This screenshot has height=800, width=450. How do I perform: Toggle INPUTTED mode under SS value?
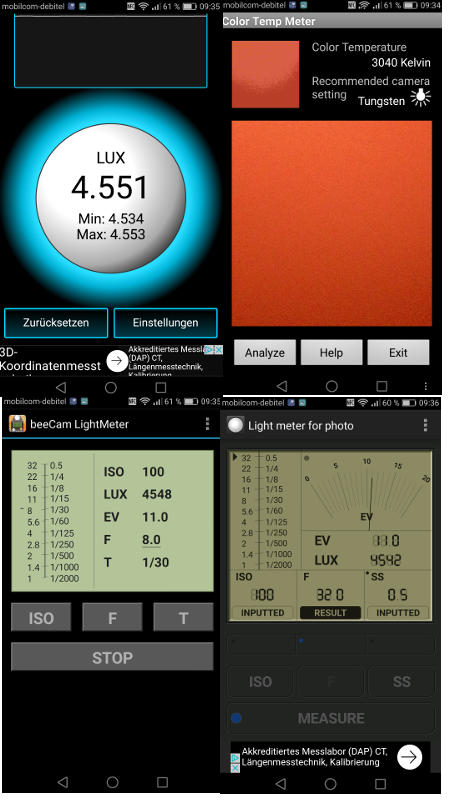(398, 612)
